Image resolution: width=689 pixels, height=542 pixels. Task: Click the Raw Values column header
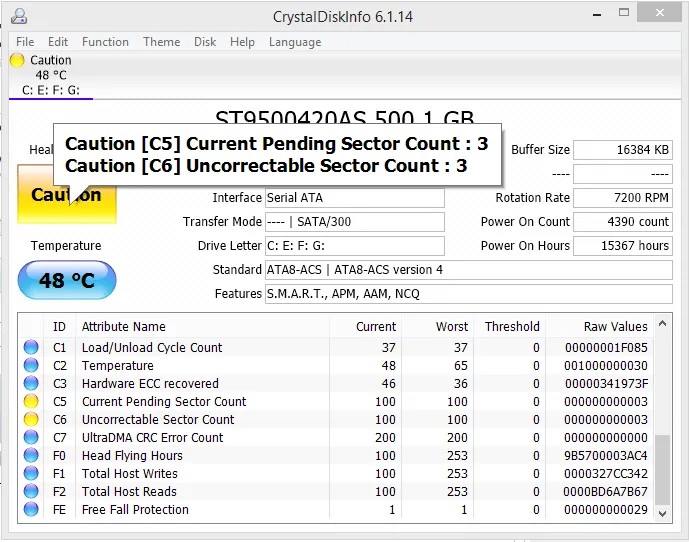(599, 326)
